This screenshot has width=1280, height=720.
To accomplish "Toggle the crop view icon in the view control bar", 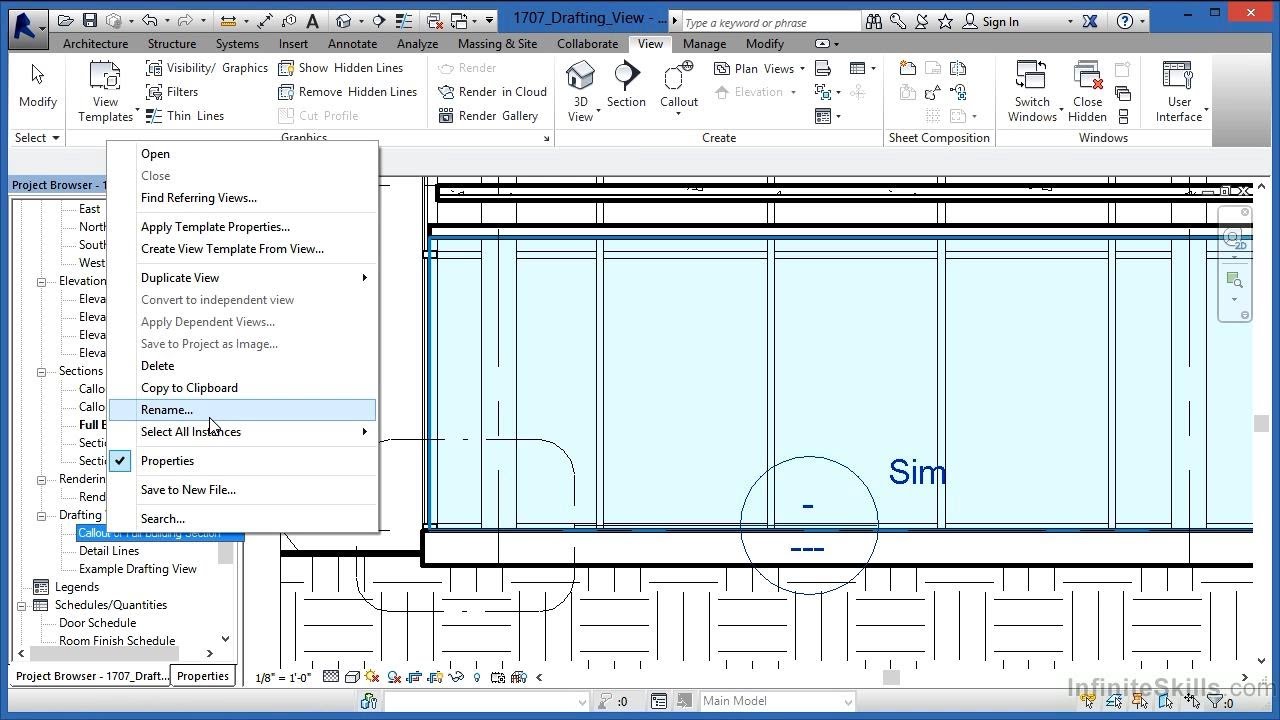I will point(414,677).
